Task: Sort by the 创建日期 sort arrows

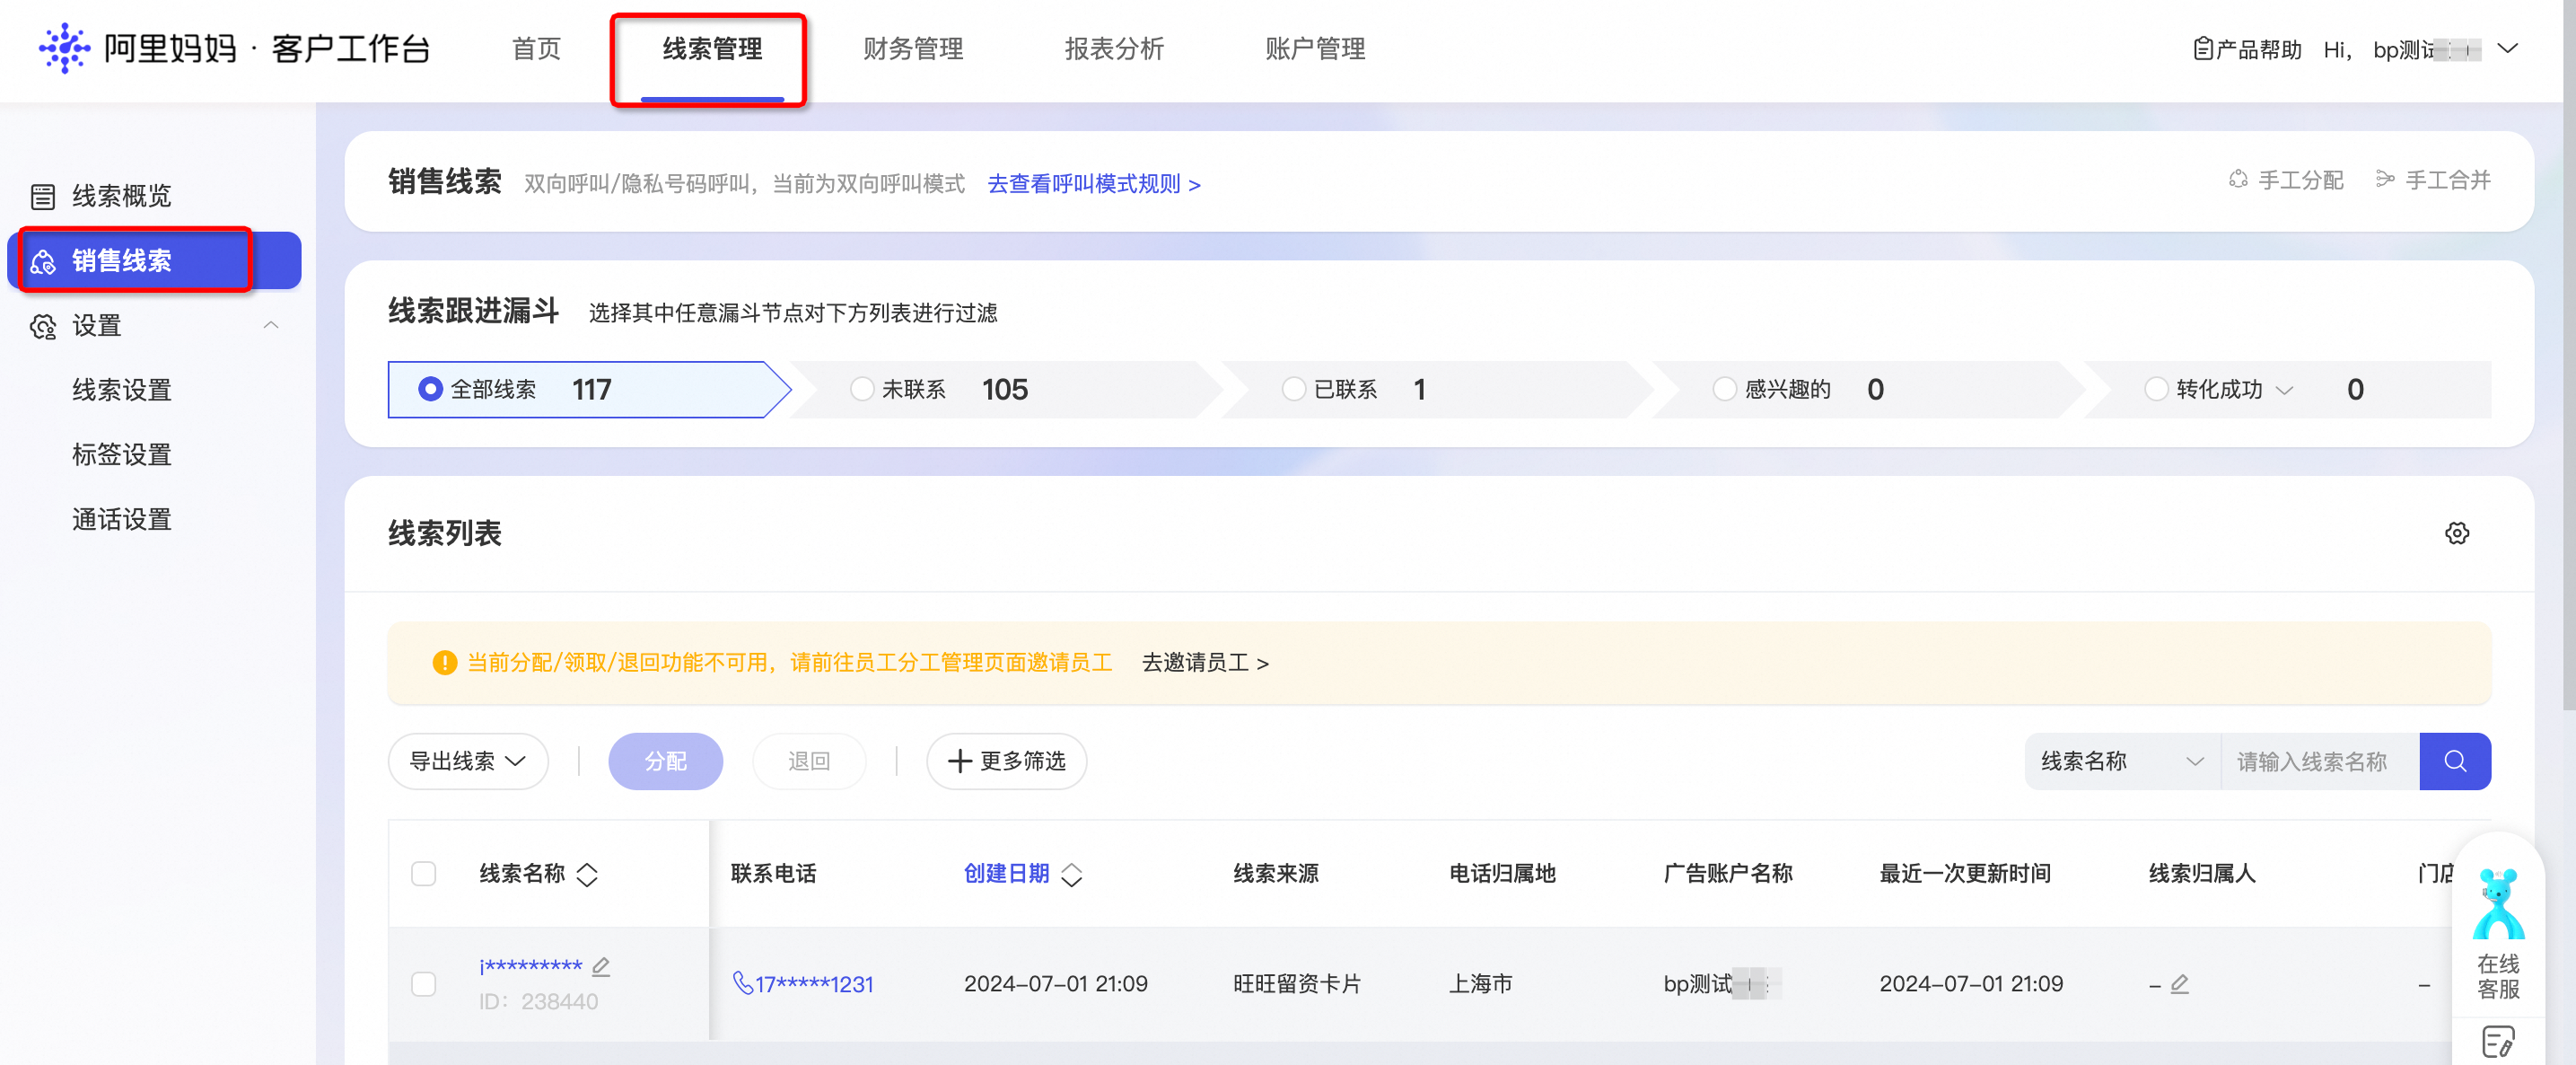Action: click(x=1071, y=875)
